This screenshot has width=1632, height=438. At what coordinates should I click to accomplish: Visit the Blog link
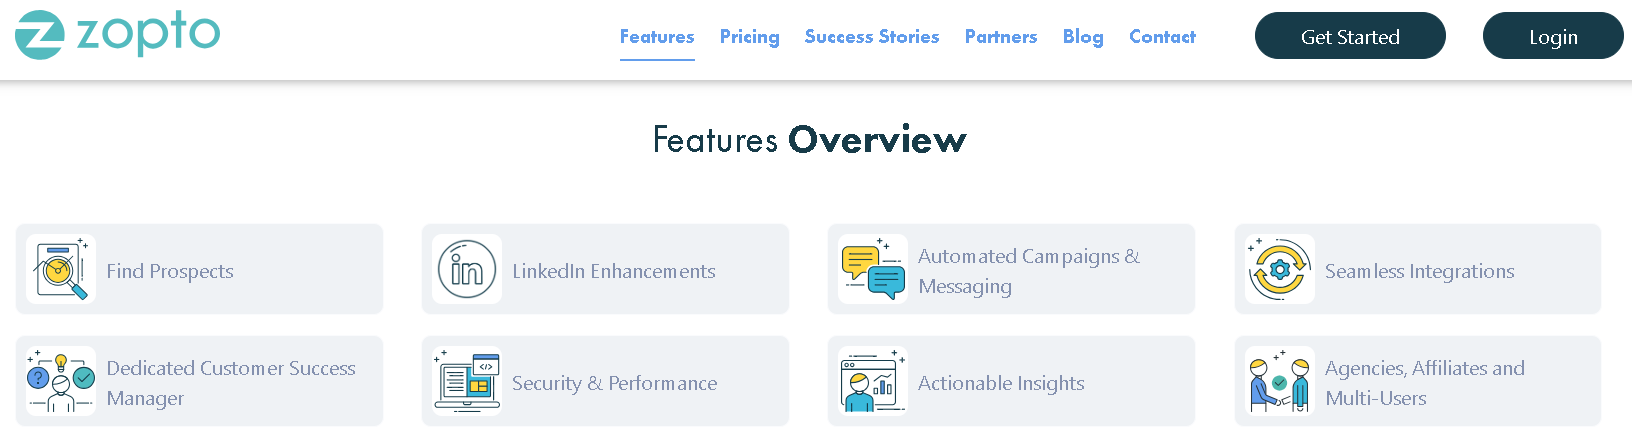pyautogui.click(x=1083, y=37)
